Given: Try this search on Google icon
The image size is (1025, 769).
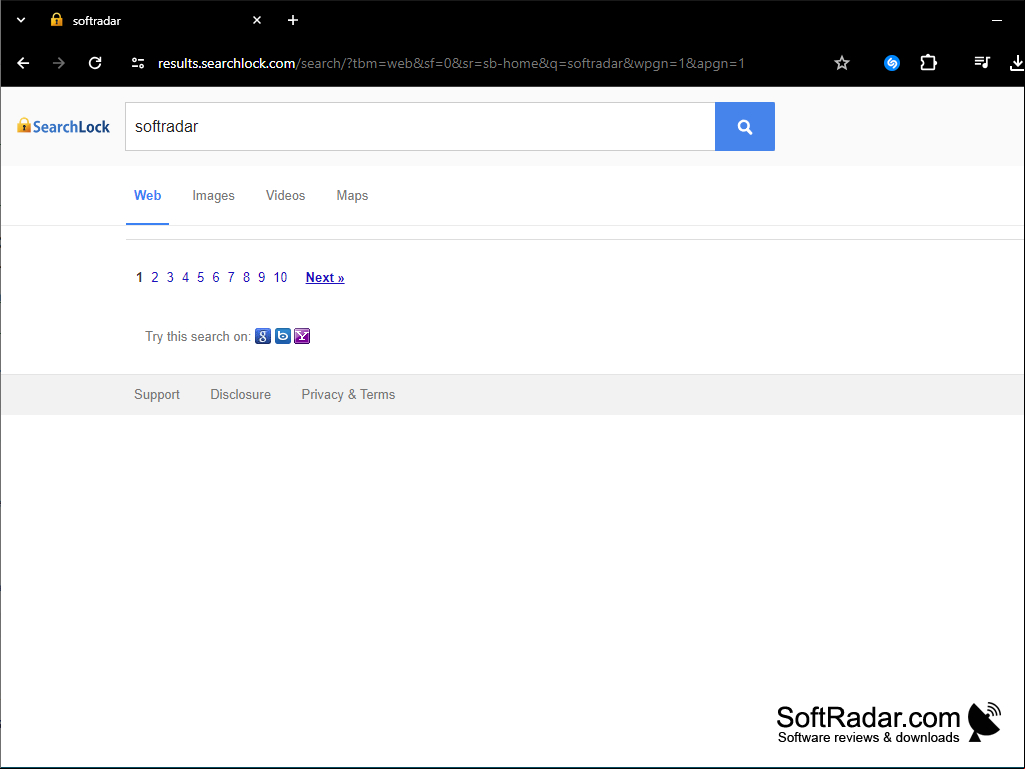Looking at the screenshot, I should 263,336.
